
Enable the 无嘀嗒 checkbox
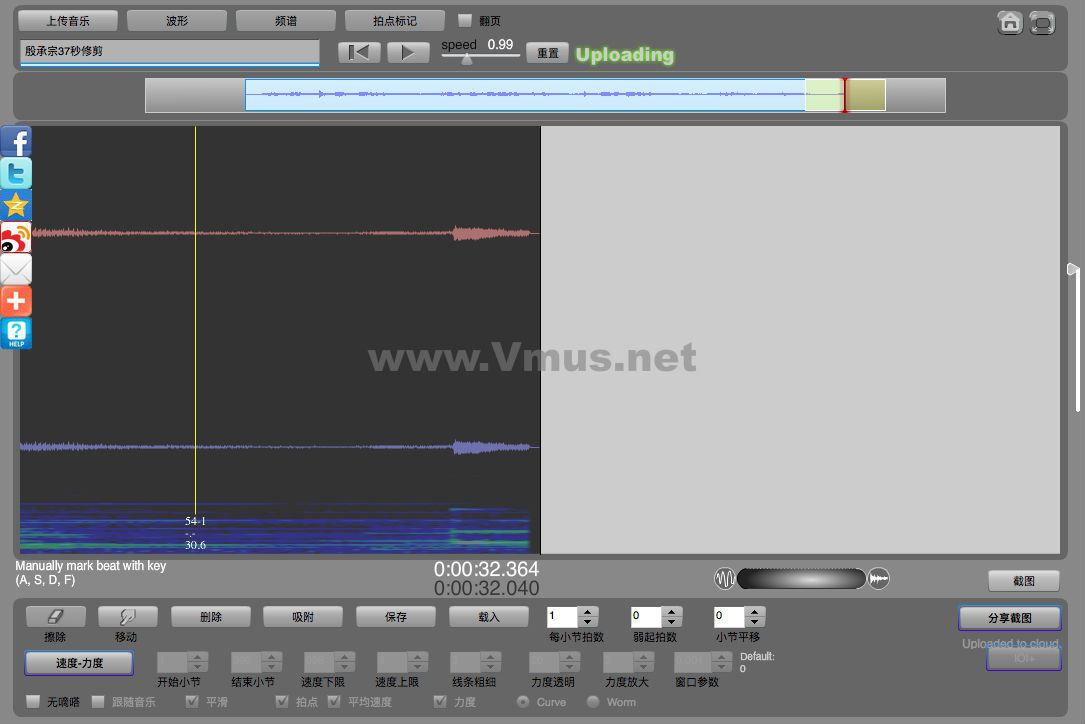pyautogui.click(x=33, y=702)
